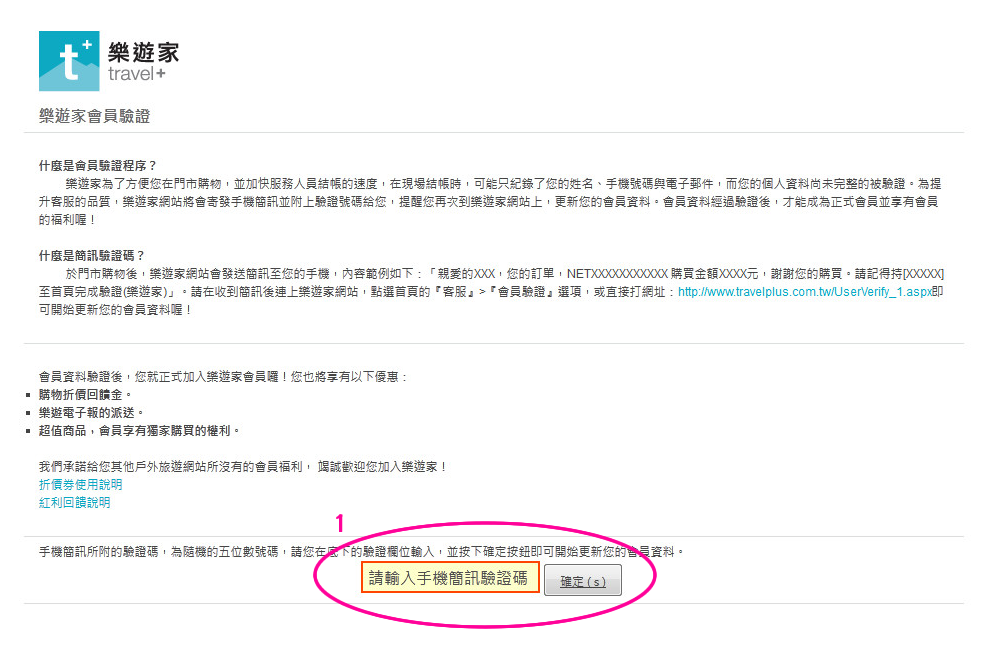This screenshot has height=650, width=1000.
Task: Click the 樂遊家會員驗證 heading
Action: coord(94,116)
